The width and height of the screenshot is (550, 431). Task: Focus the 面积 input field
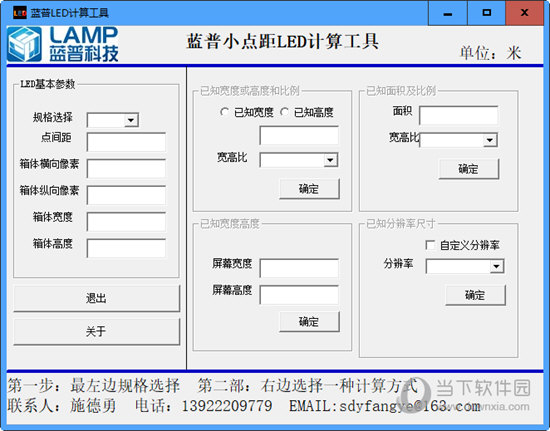click(458, 115)
